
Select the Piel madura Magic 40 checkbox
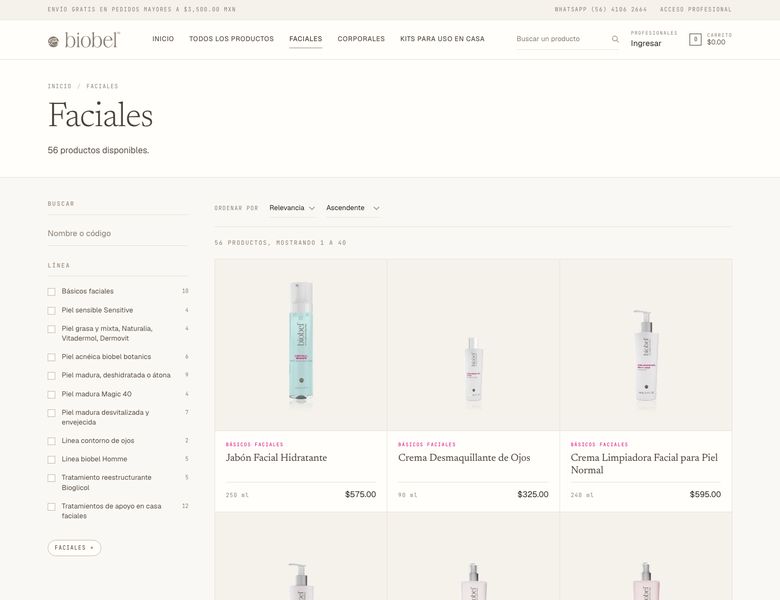click(51, 395)
